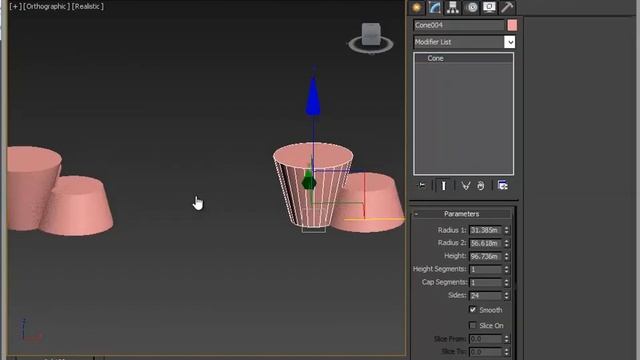
Task: Click the Radius 1 value field
Action: (x=485, y=231)
